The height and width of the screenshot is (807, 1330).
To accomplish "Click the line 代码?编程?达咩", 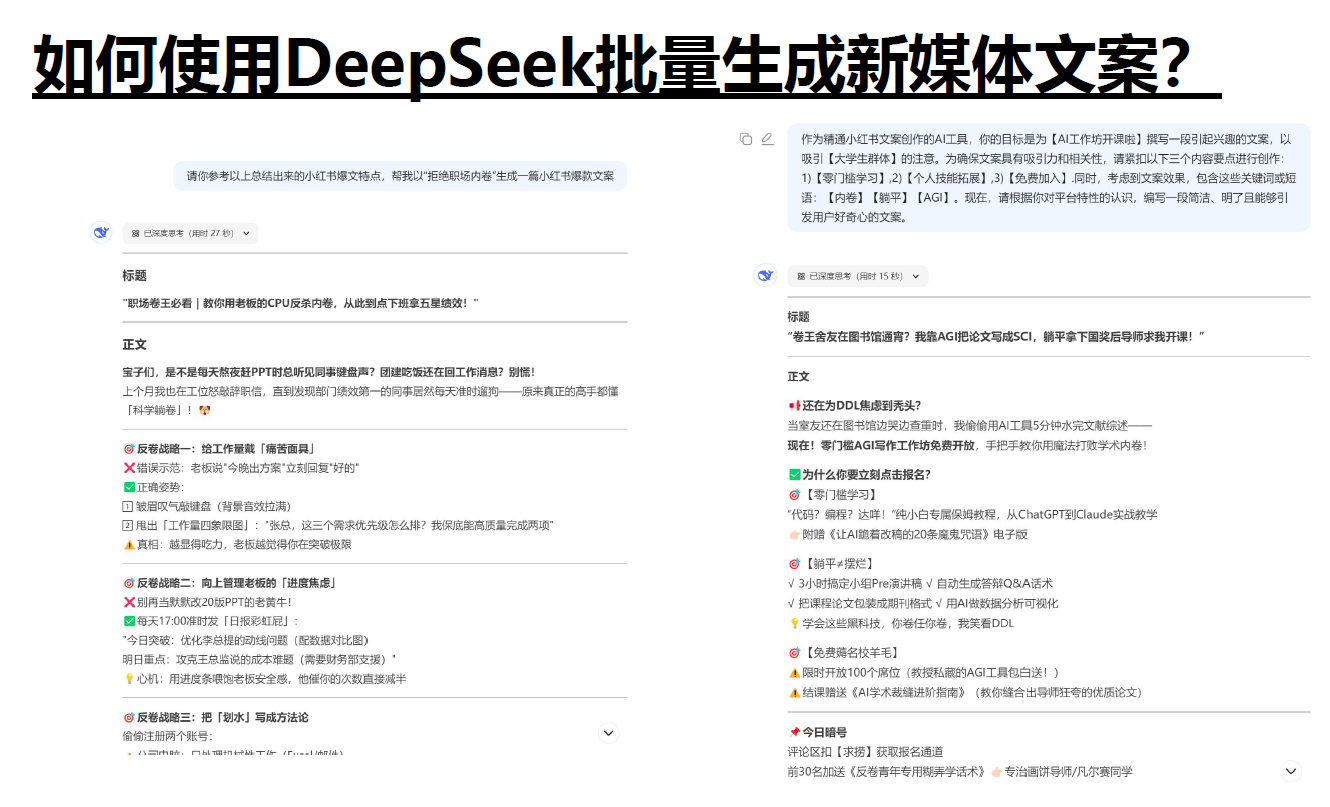I will (x=972, y=514).
